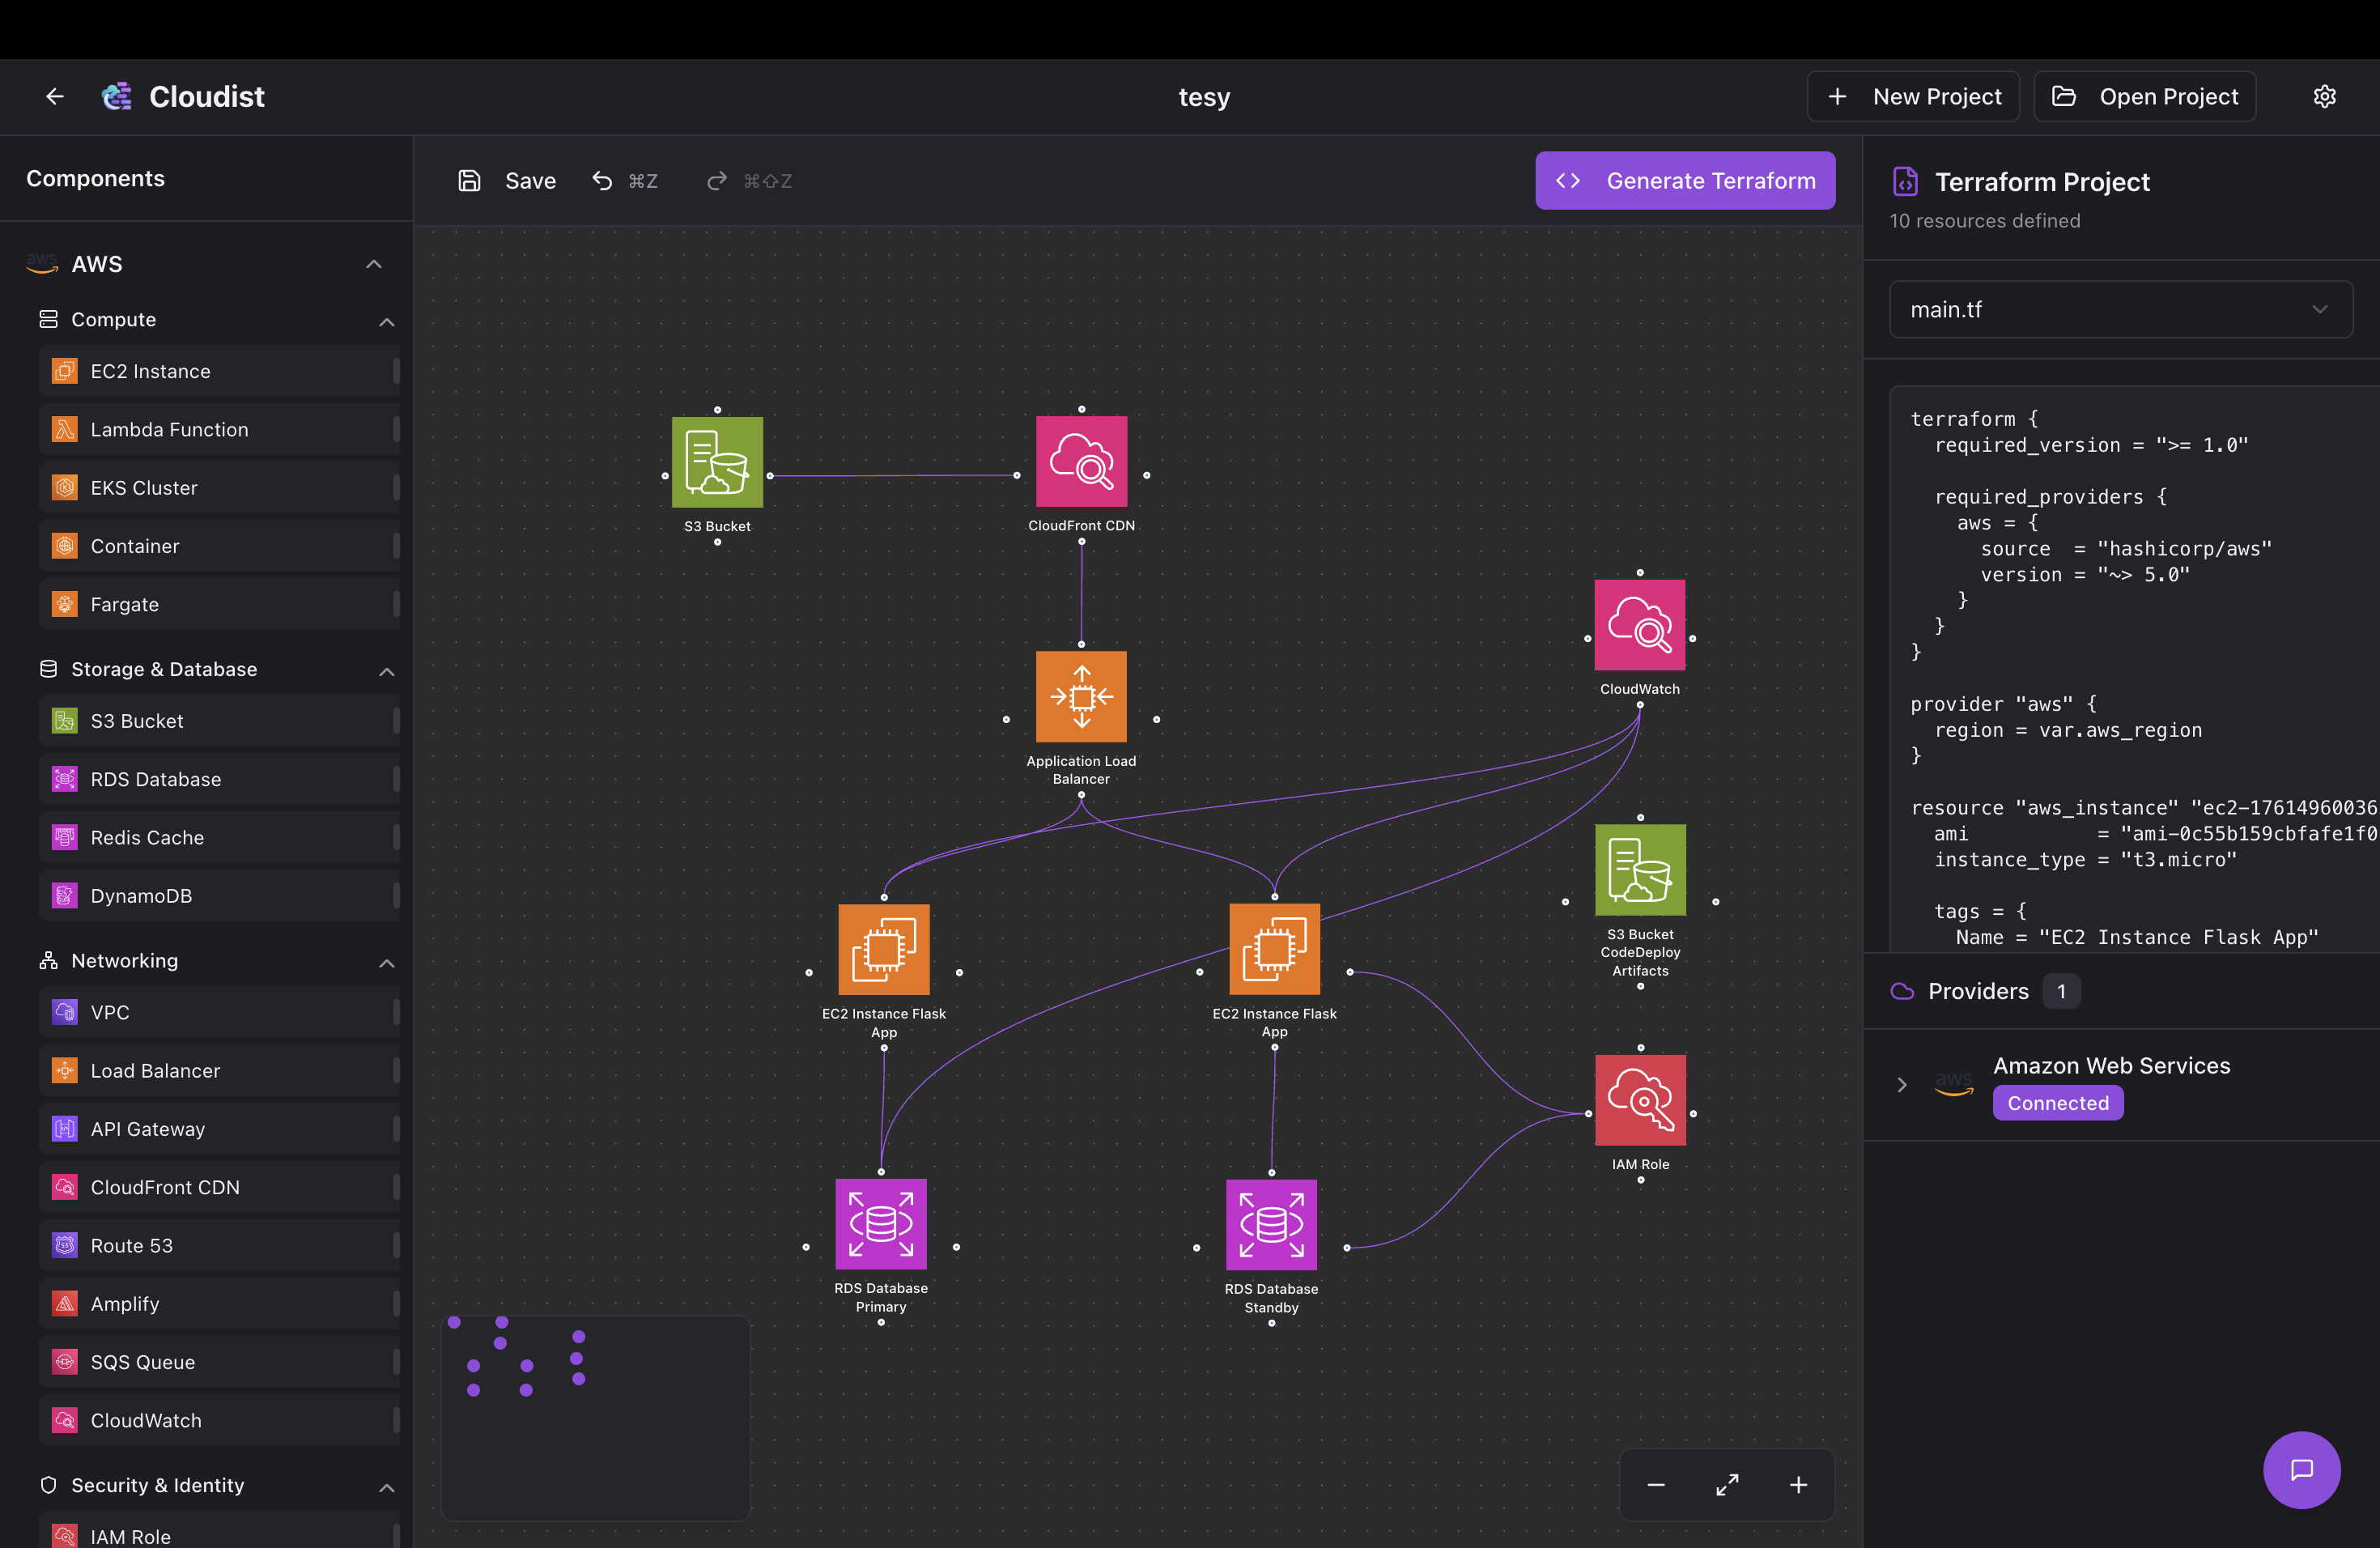The image size is (2380, 1548).
Task: Select the Application Load Balancer node
Action: click(x=1081, y=696)
